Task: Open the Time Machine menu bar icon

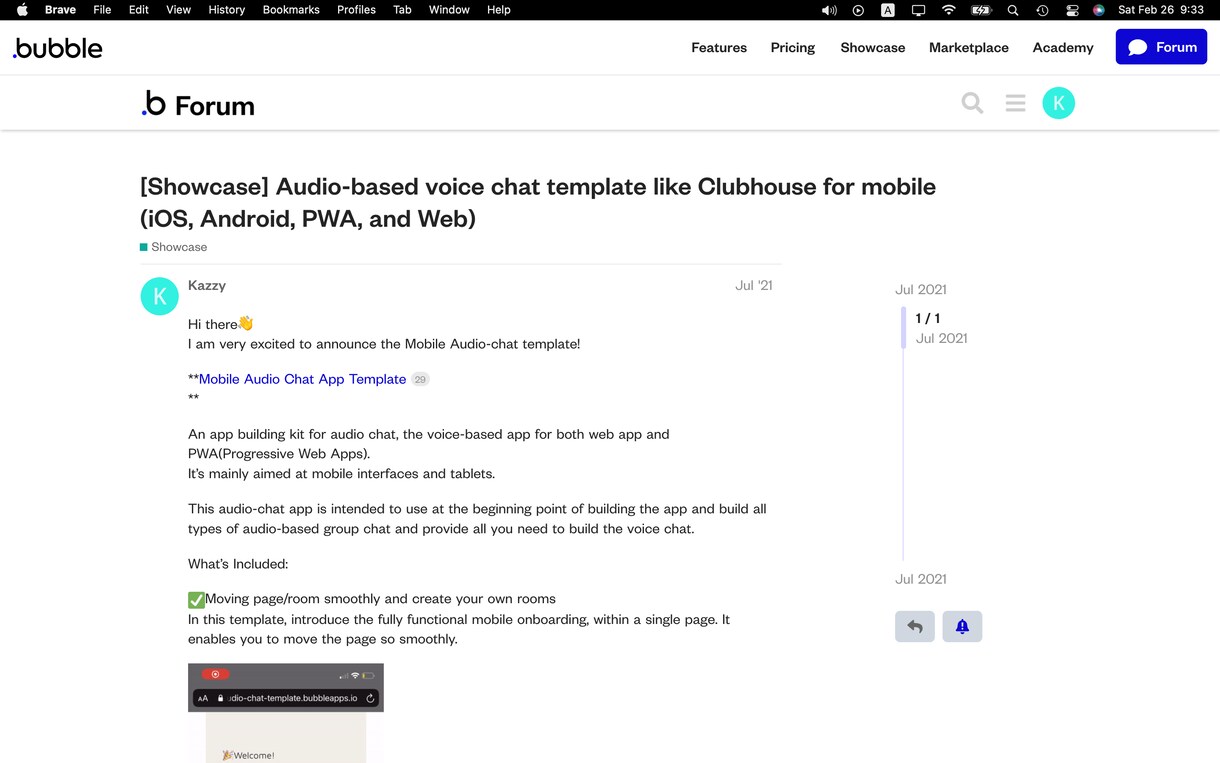Action: pos(1043,10)
